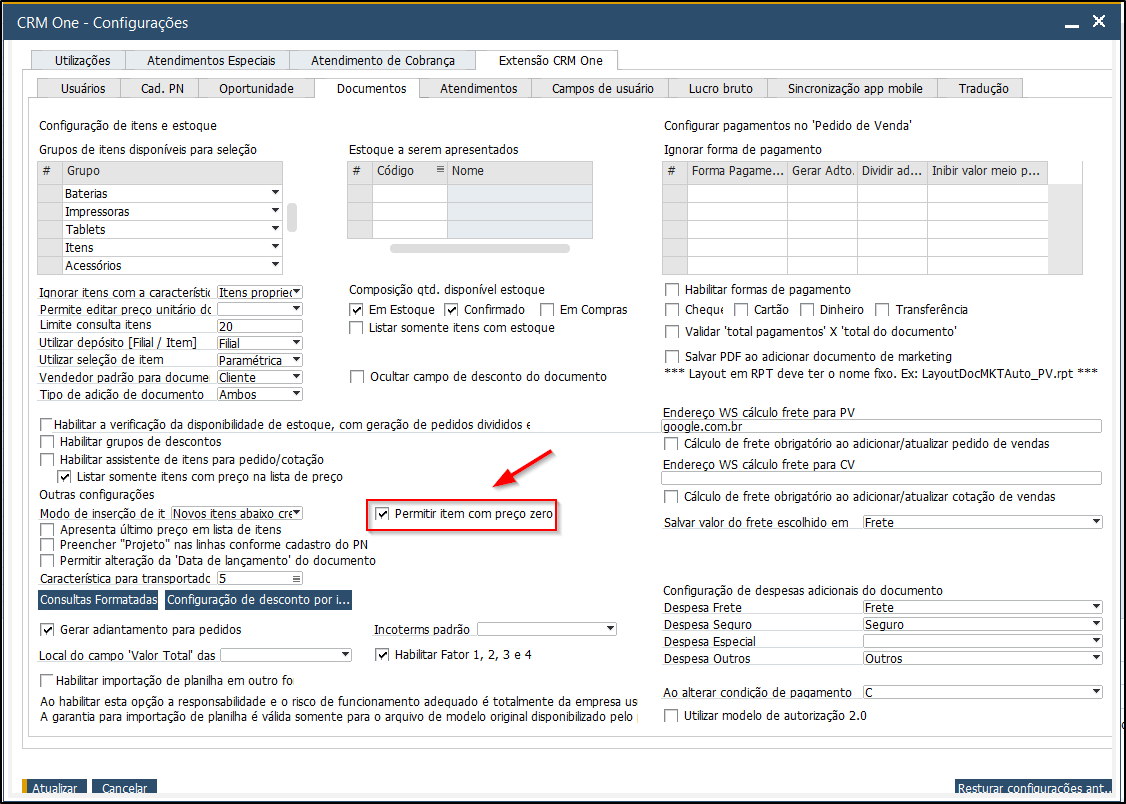1126x804 pixels.
Task: Open Configuração de desconto por i... button
Action: [x=259, y=599]
